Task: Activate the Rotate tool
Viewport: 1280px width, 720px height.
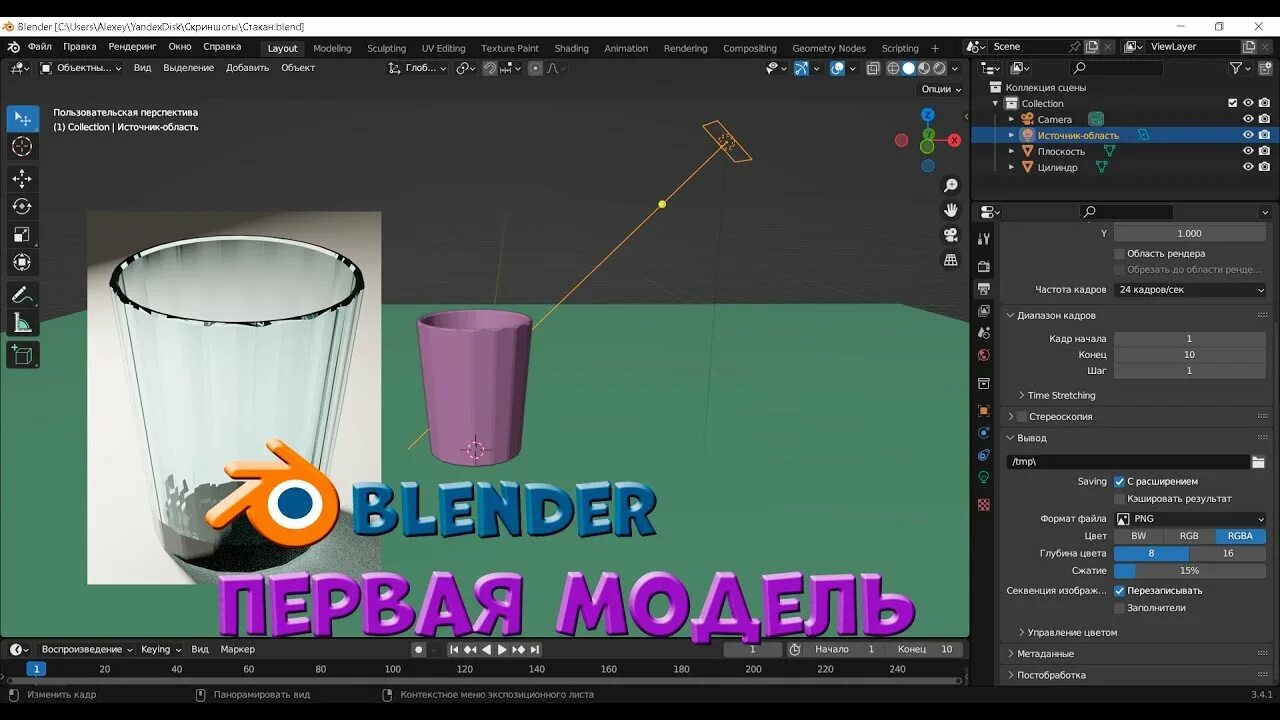Action: [x=22, y=207]
